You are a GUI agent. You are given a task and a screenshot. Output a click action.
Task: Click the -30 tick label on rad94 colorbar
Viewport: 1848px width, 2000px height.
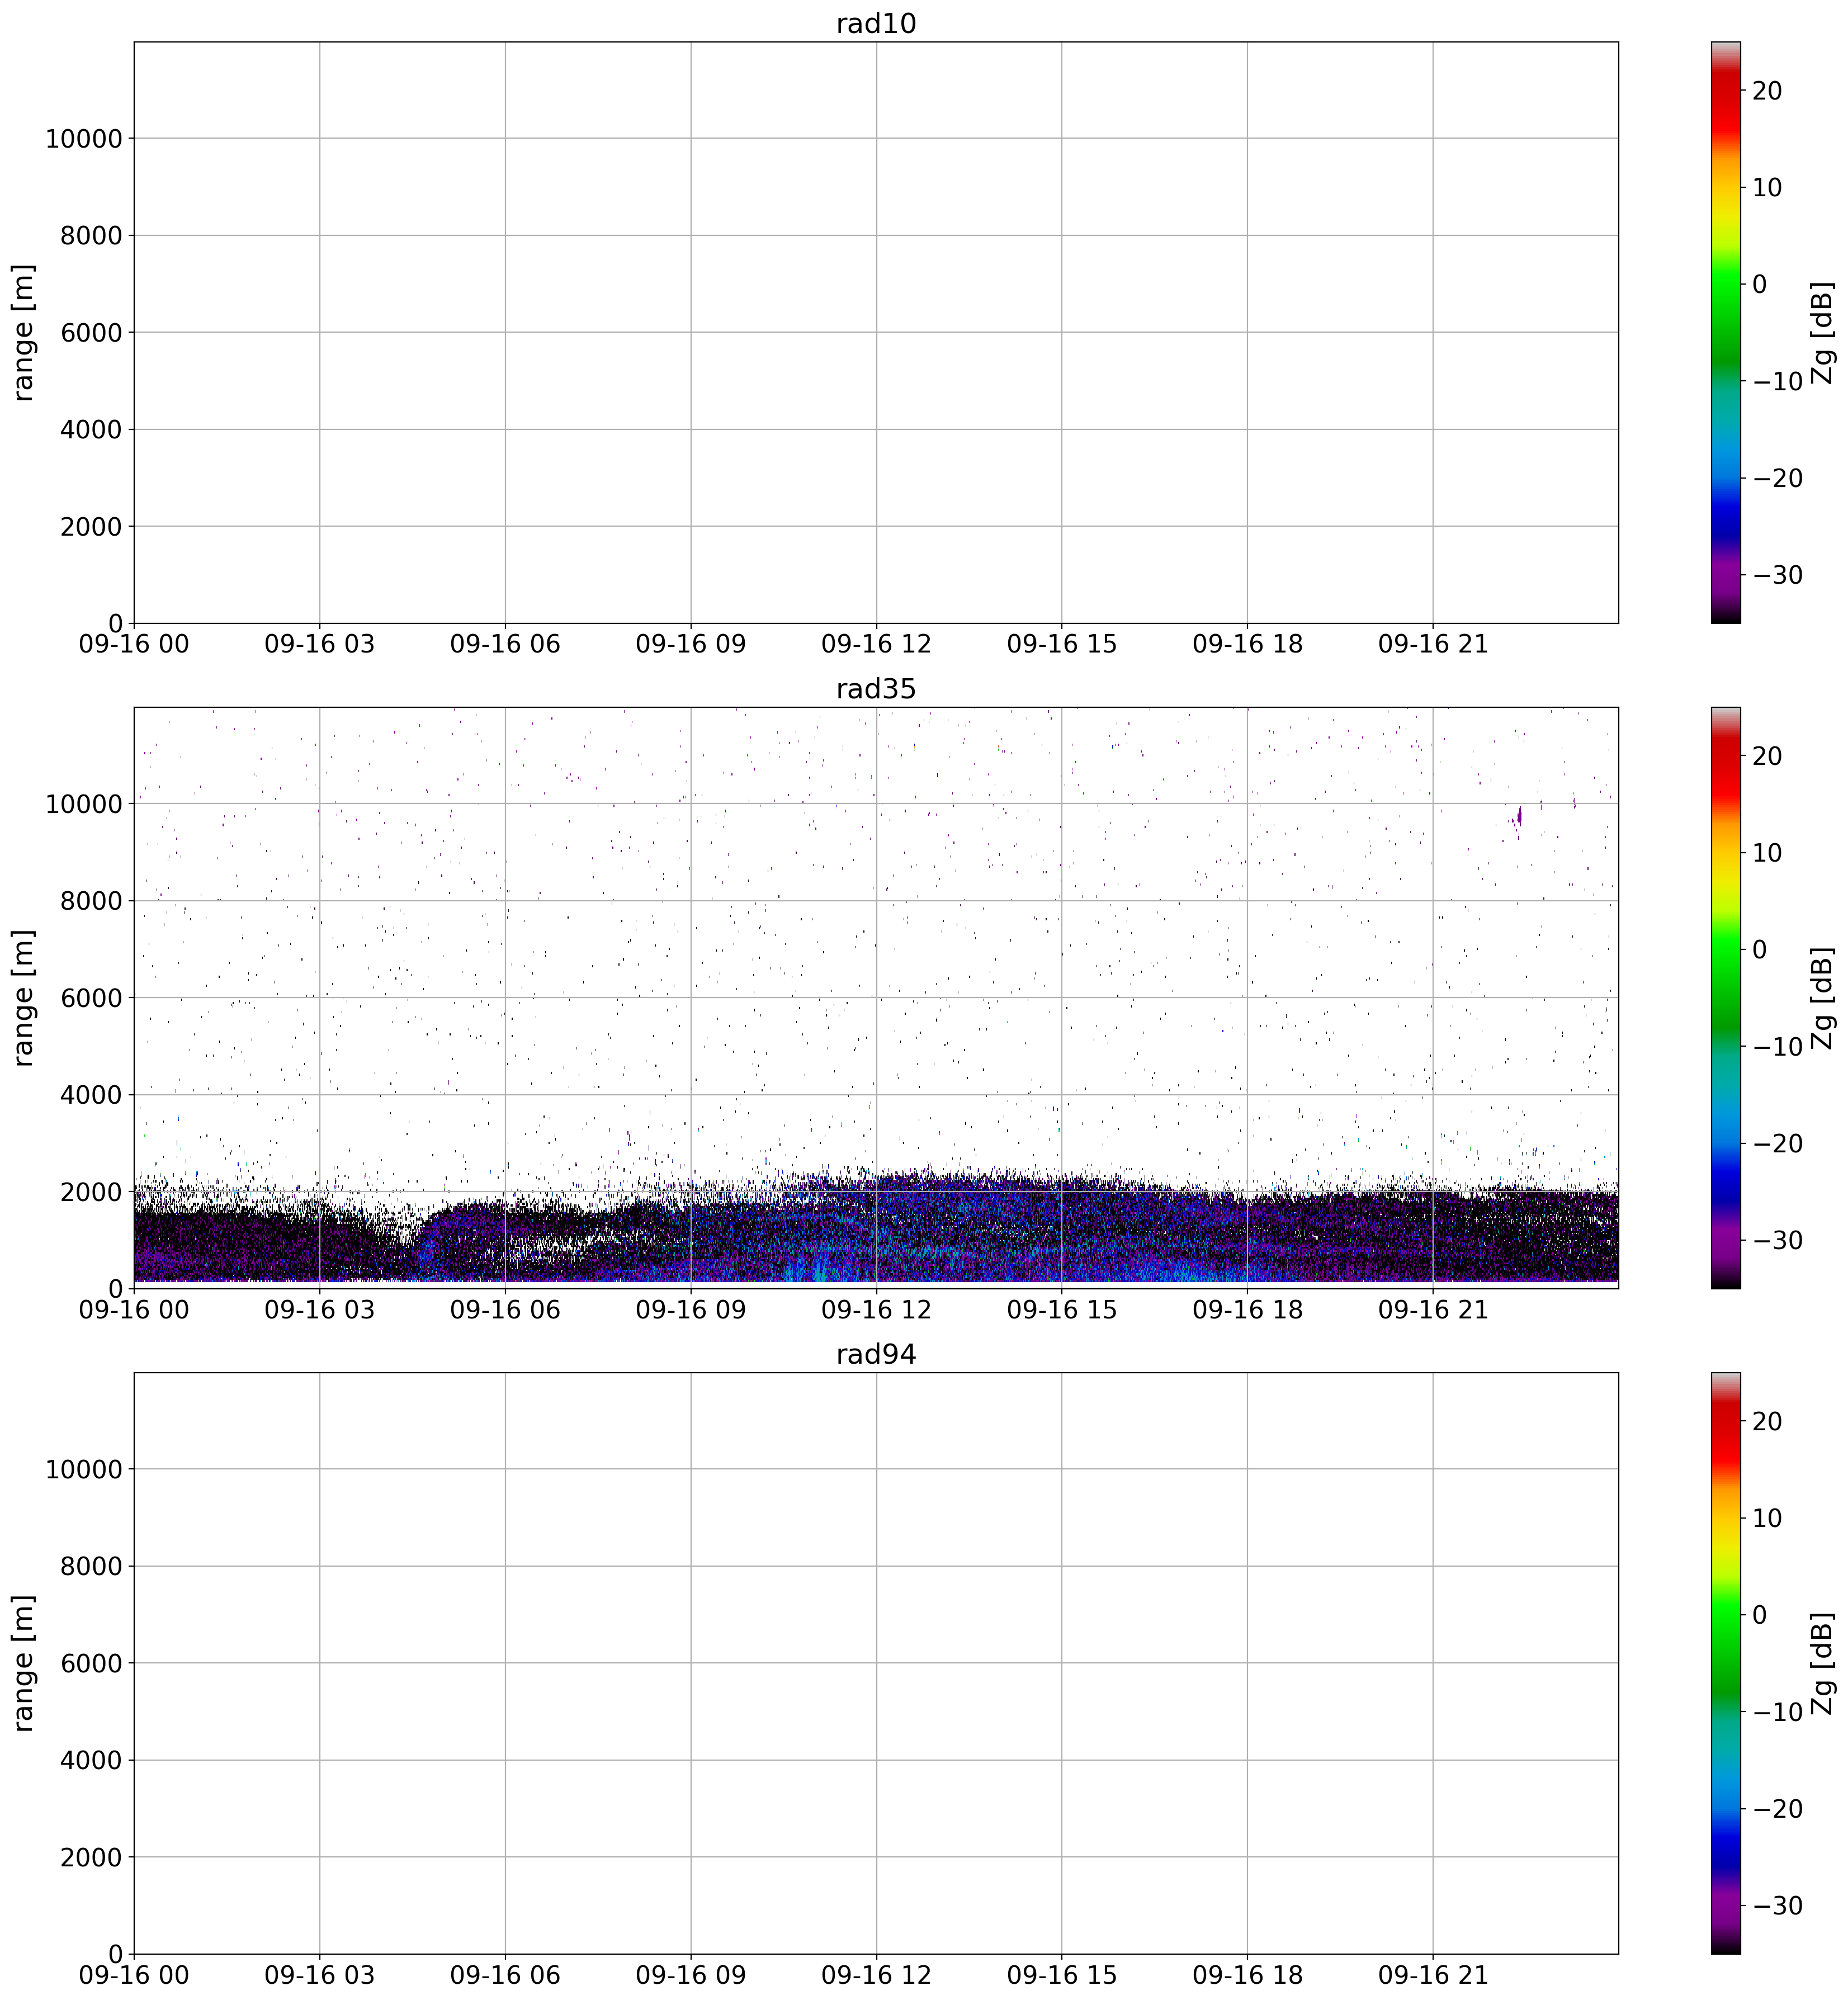tap(1777, 1906)
